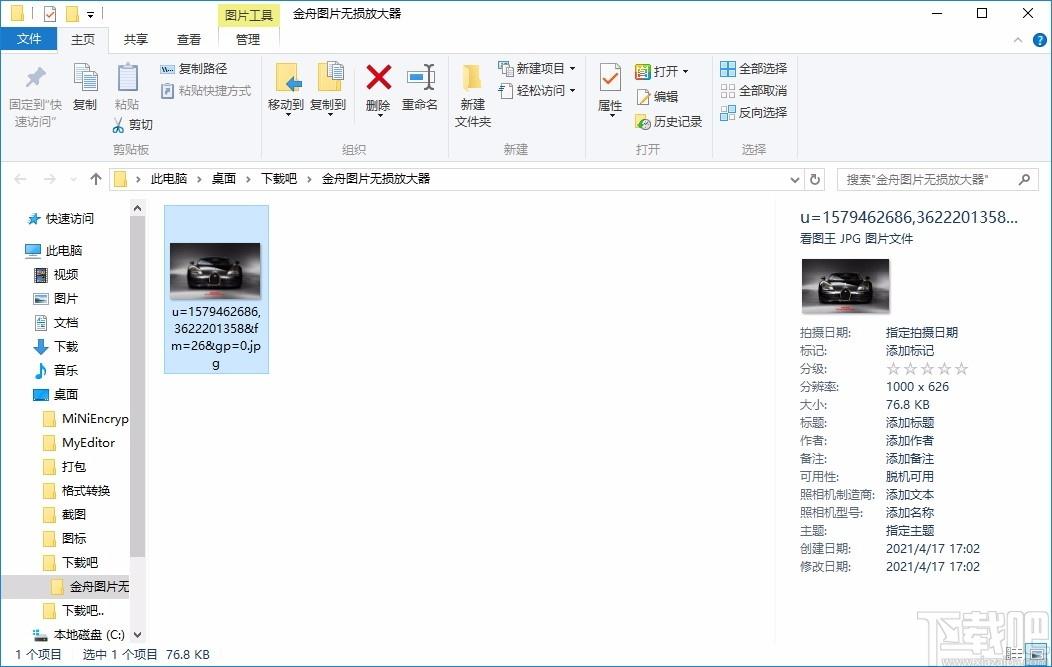Click the Delete (删除) red X icon

pyautogui.click(x=378, y=78)
